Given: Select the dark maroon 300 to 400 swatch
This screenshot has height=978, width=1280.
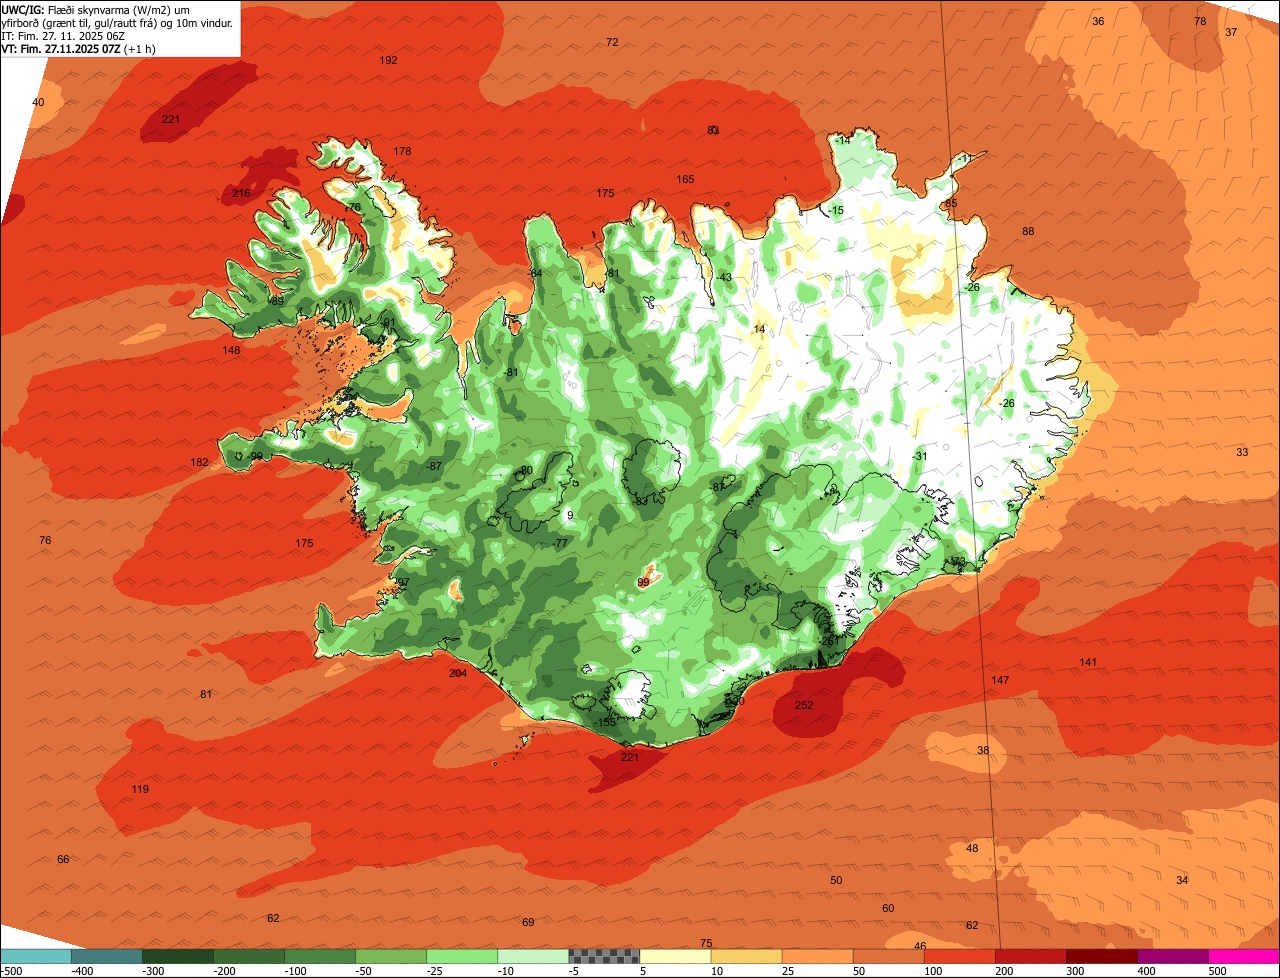Looking at the screenshot, I should 1101,956.
